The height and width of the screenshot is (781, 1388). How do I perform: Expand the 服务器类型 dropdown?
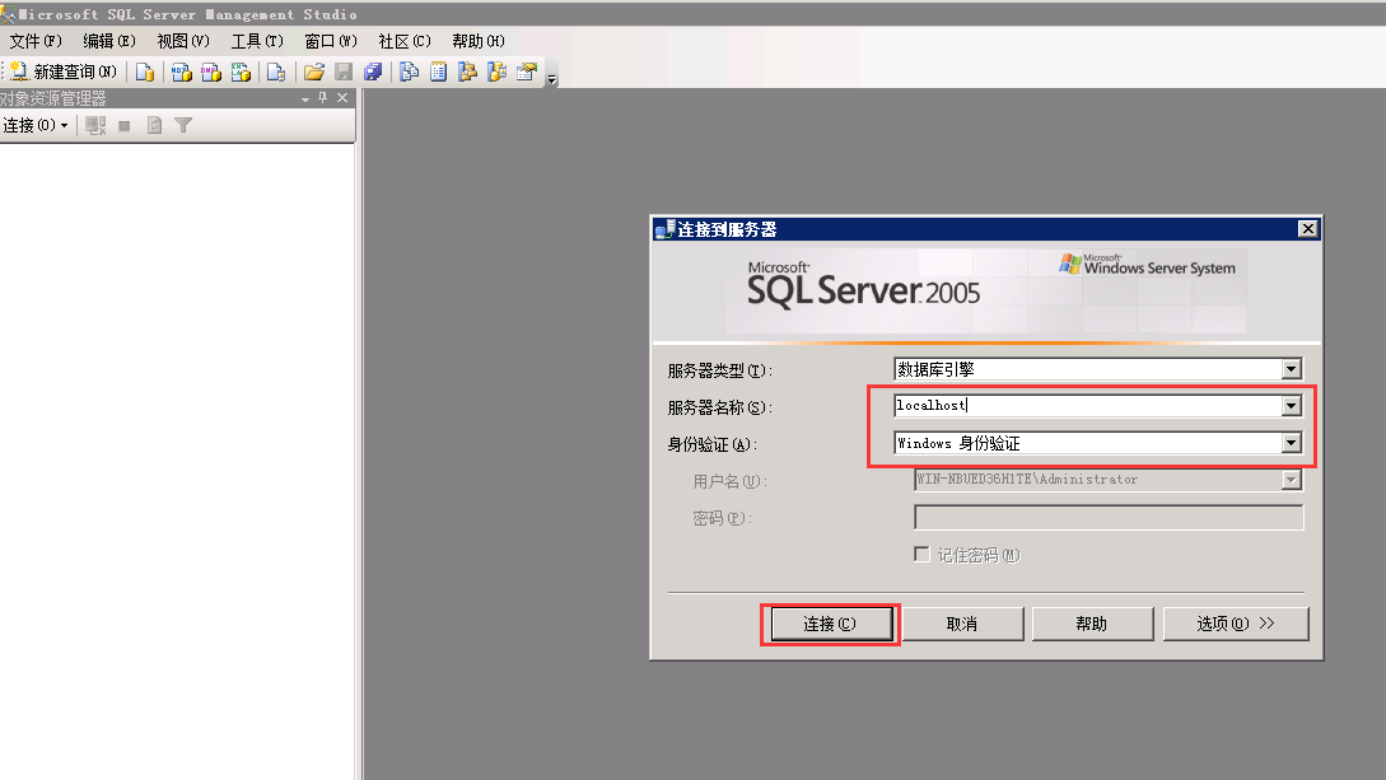coord(1291,369)
